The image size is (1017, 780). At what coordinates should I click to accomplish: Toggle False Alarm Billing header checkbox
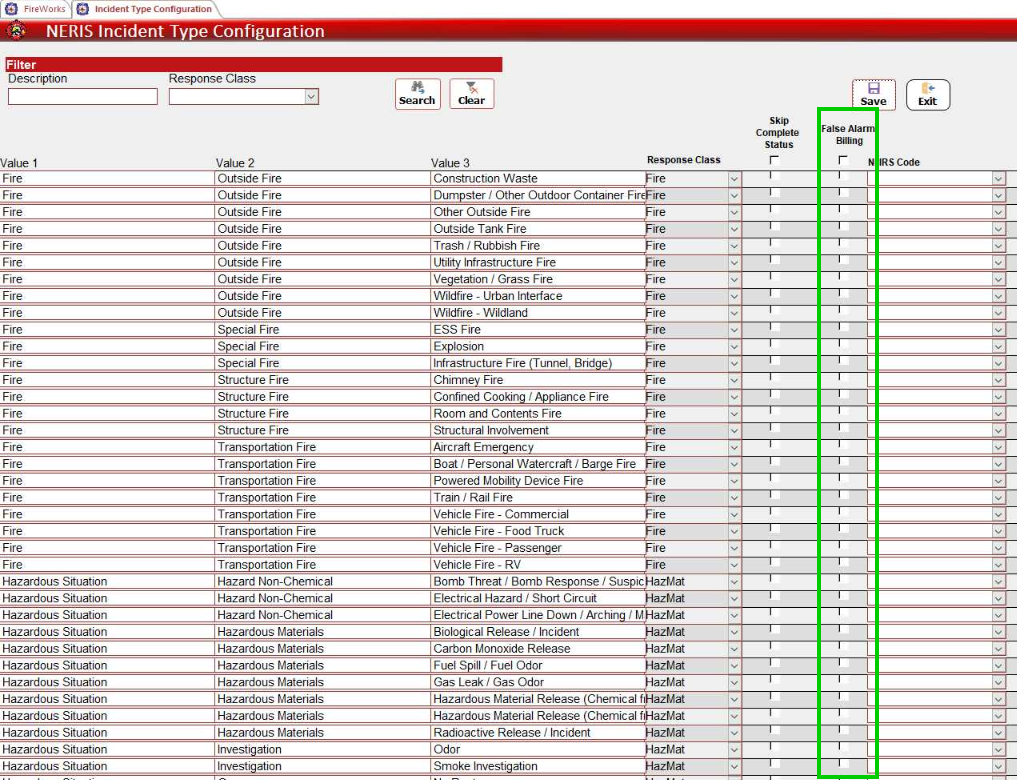tap(843, 160)
